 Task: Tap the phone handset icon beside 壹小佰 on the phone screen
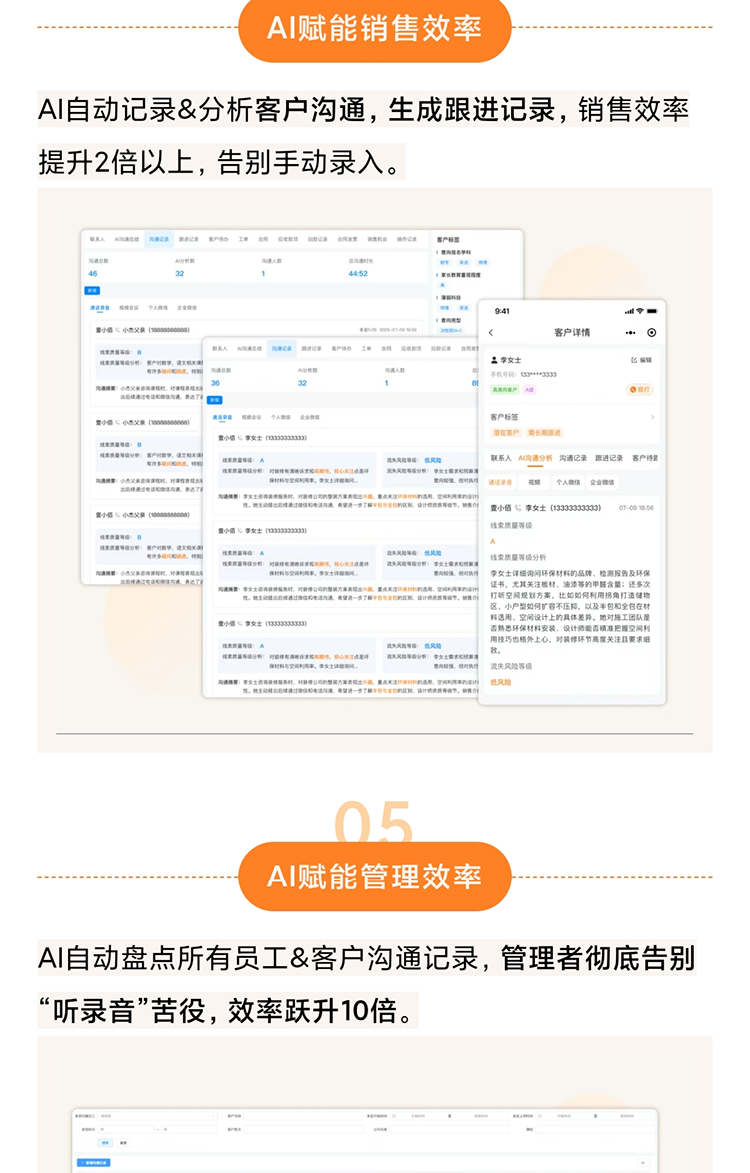pos(518,508)
